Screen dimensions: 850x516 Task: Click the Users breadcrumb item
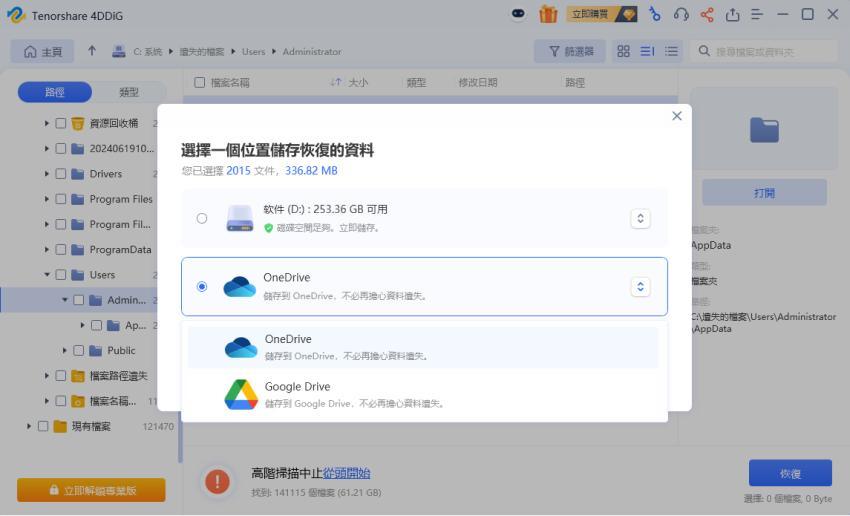pos(254,51)
